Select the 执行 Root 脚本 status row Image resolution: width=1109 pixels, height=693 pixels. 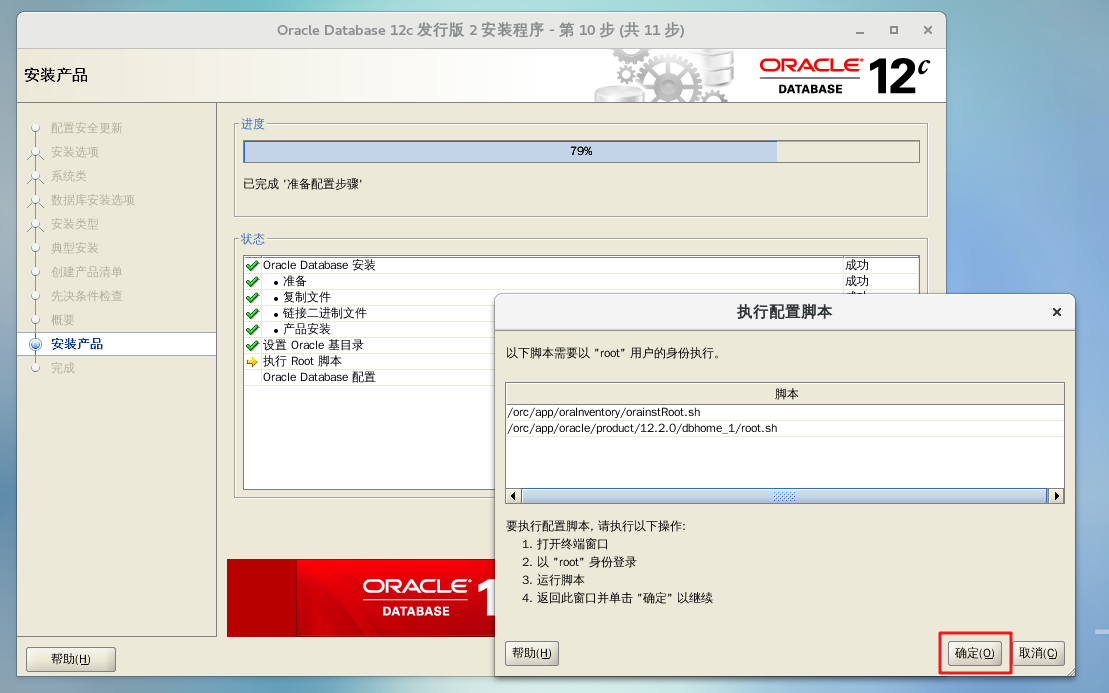(369, 361)
